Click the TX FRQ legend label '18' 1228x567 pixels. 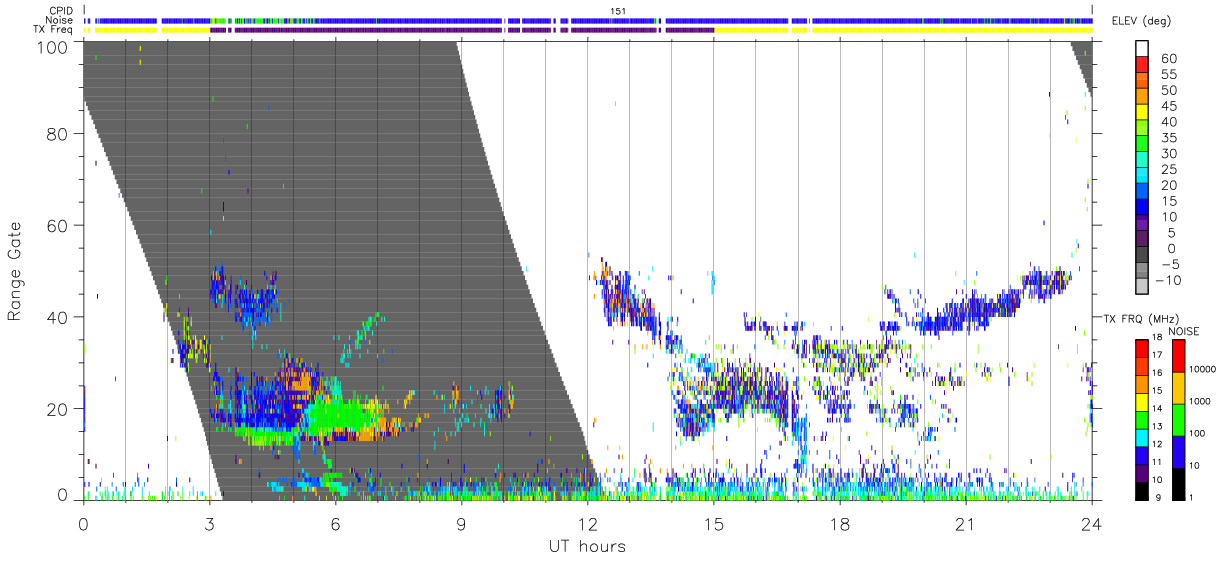coord(1157,338)
